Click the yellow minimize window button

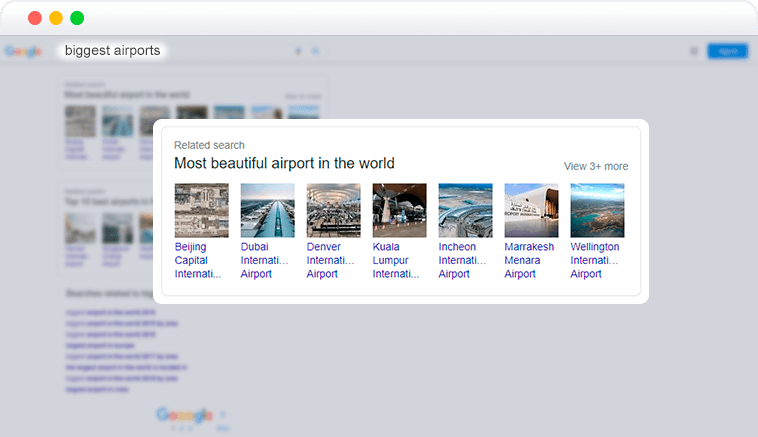pos(56,18)
